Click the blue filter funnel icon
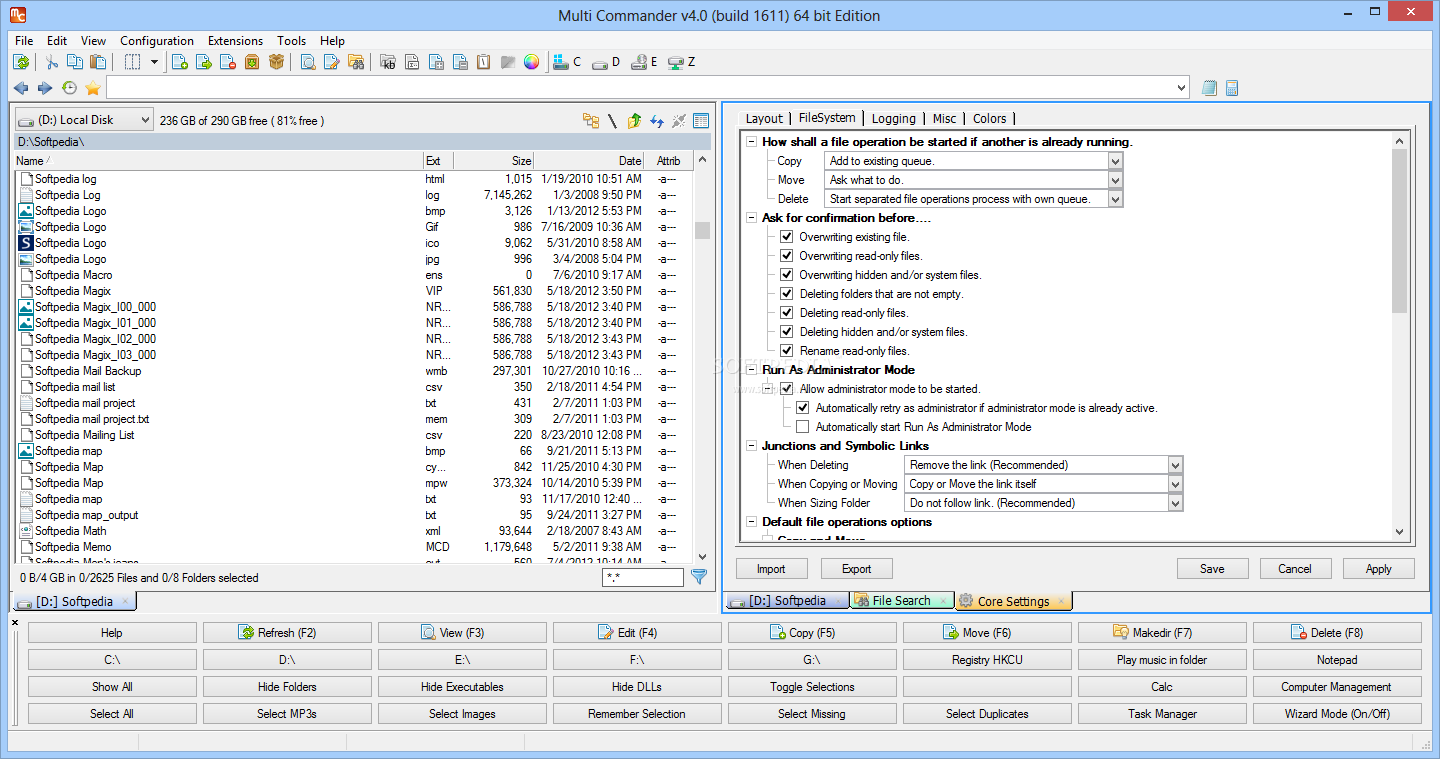Image resolution: width=1440 pixels, height=759 pixels. (x=699, y=577)
